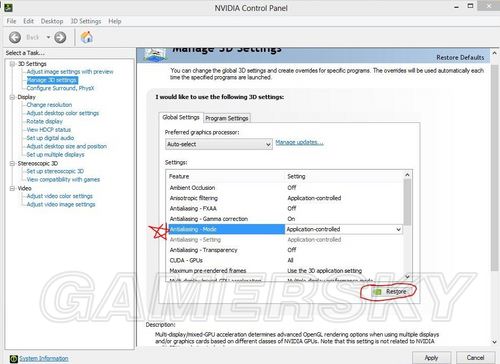Image resolution: width=500 pixels, height=364 pixels.
Task: Open the Back history dropdown arrow
Action: (48, 37)
